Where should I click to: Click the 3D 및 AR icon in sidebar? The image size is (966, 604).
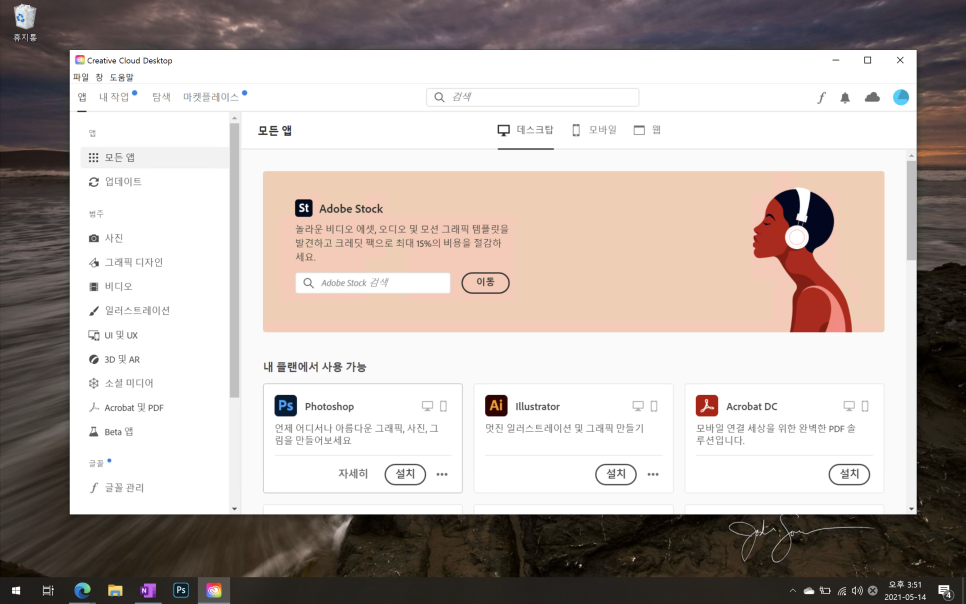(94, 359)
